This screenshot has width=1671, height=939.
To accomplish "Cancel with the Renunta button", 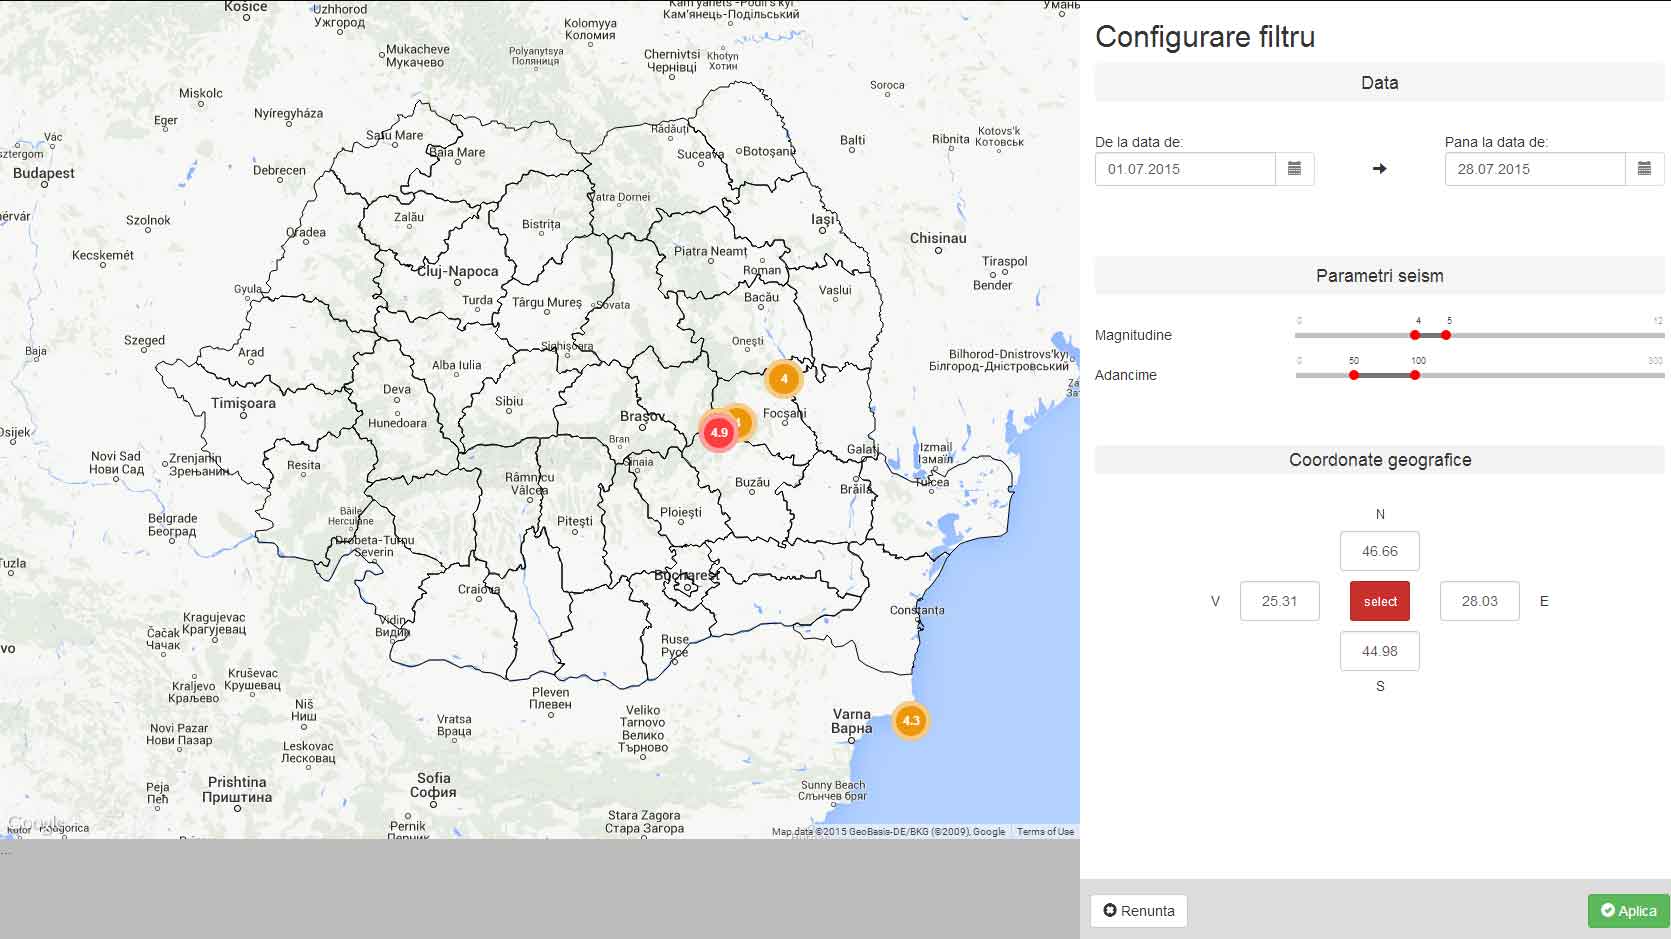I will [x=1138, y=911].
